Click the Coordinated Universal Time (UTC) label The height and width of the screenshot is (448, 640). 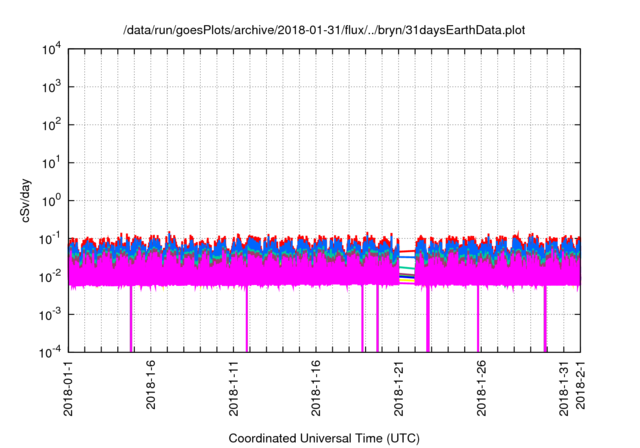click(324, 438)
